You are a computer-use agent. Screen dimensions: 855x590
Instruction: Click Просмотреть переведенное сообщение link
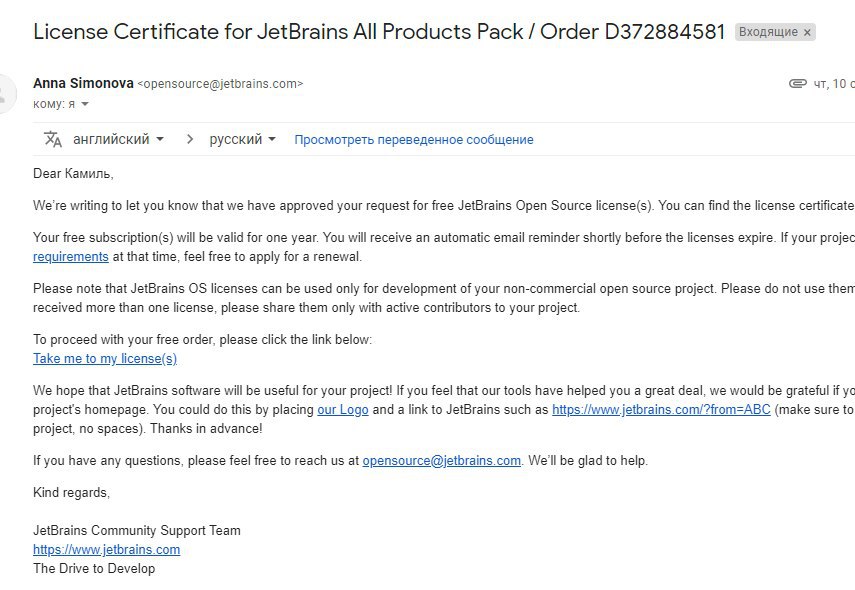click(x=414, y=140)
